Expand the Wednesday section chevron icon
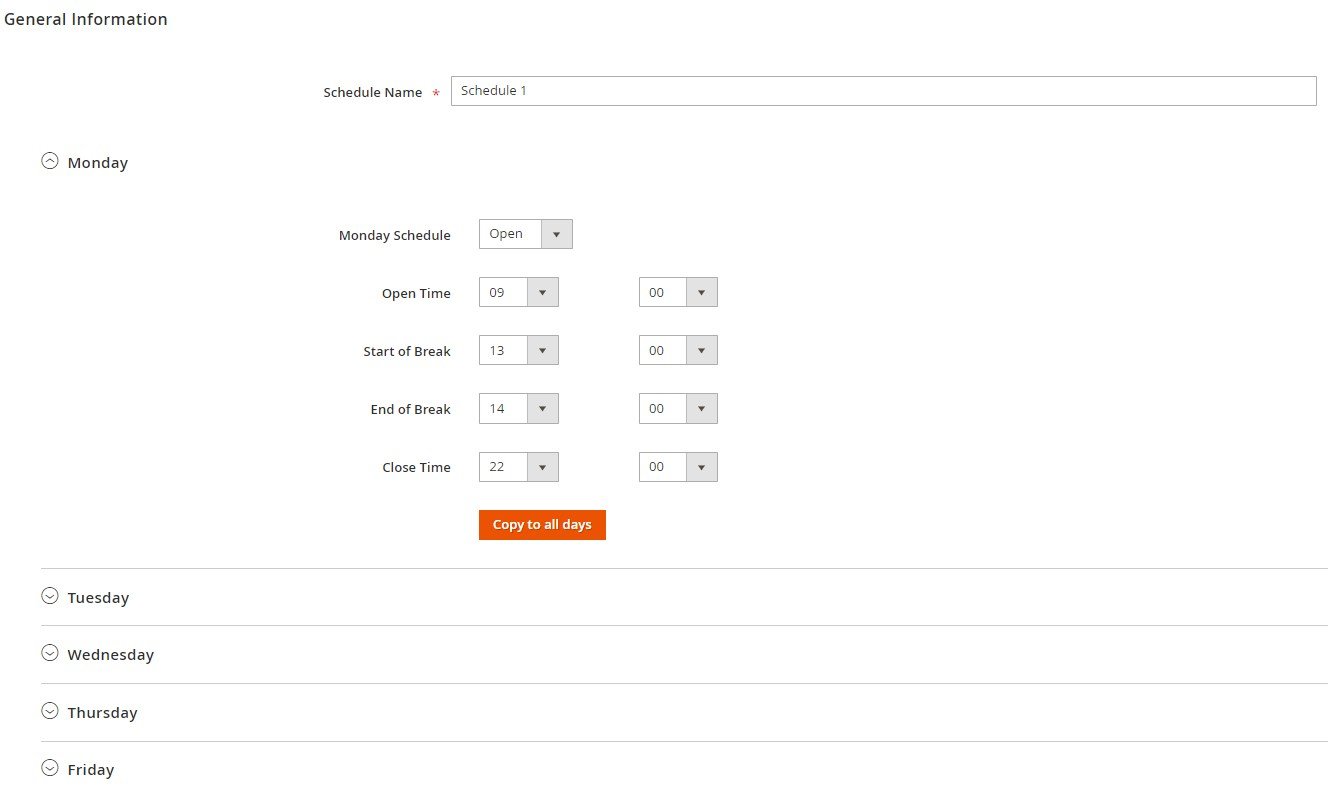This screenshot has height=797, width=1328. (x=50, y=652)
